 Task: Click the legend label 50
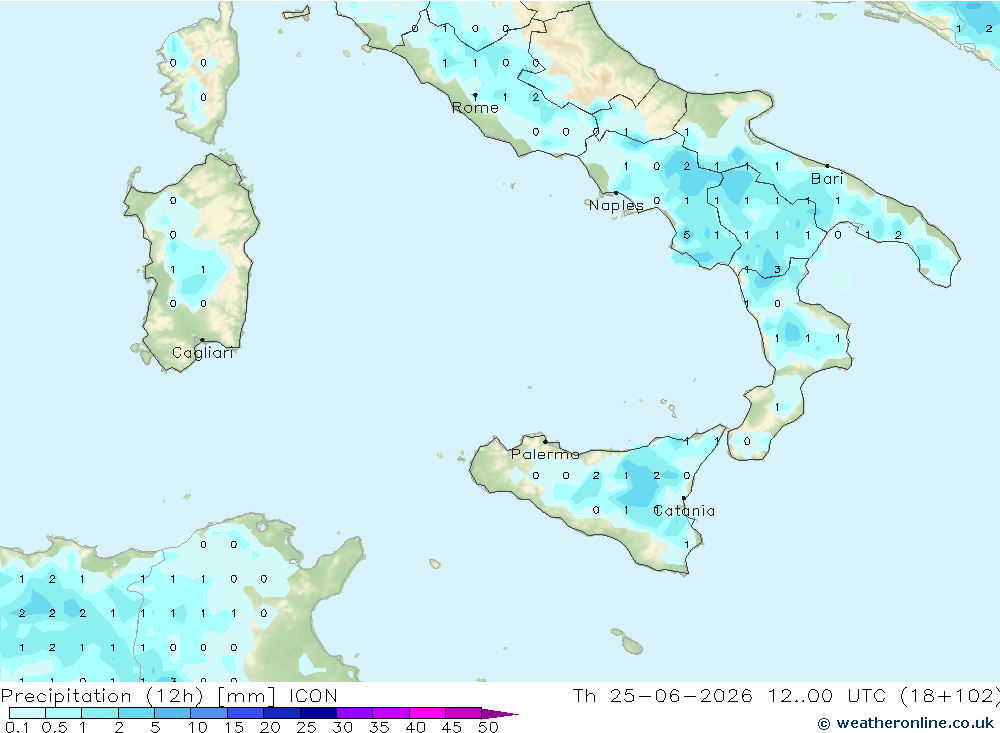488,727
